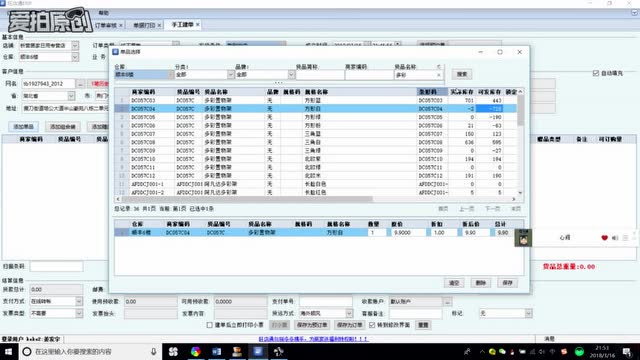
Task: Click 保存为预订单 button
Action: 312,325
